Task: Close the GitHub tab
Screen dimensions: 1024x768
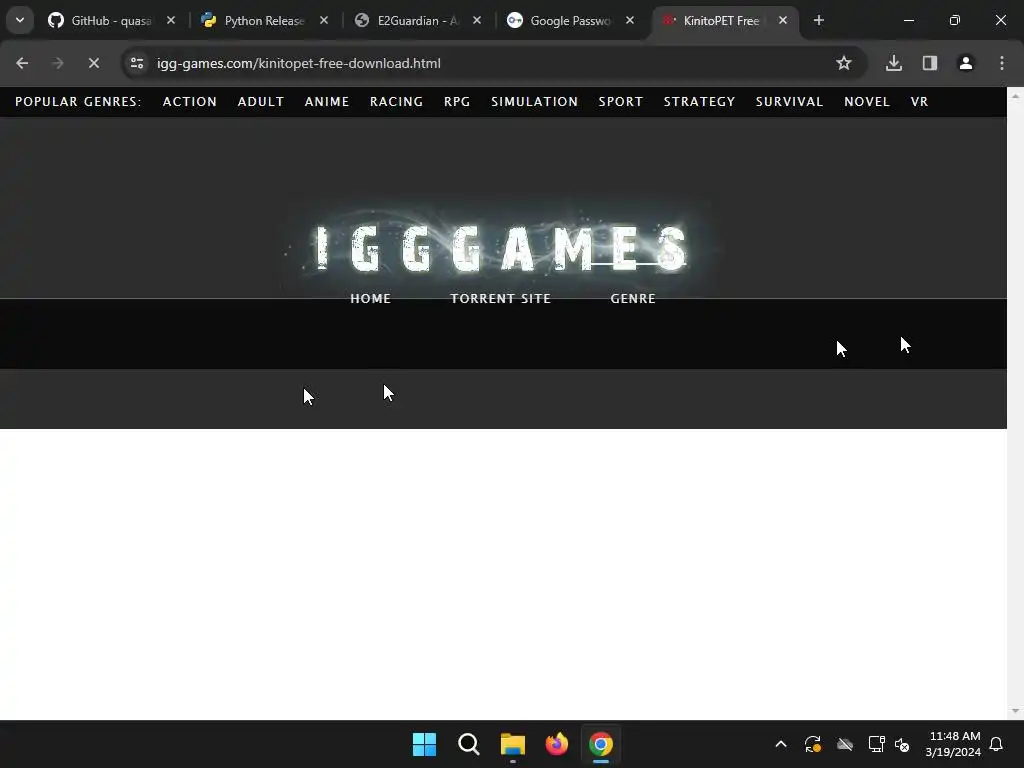Action: click(x=171, y=20)
